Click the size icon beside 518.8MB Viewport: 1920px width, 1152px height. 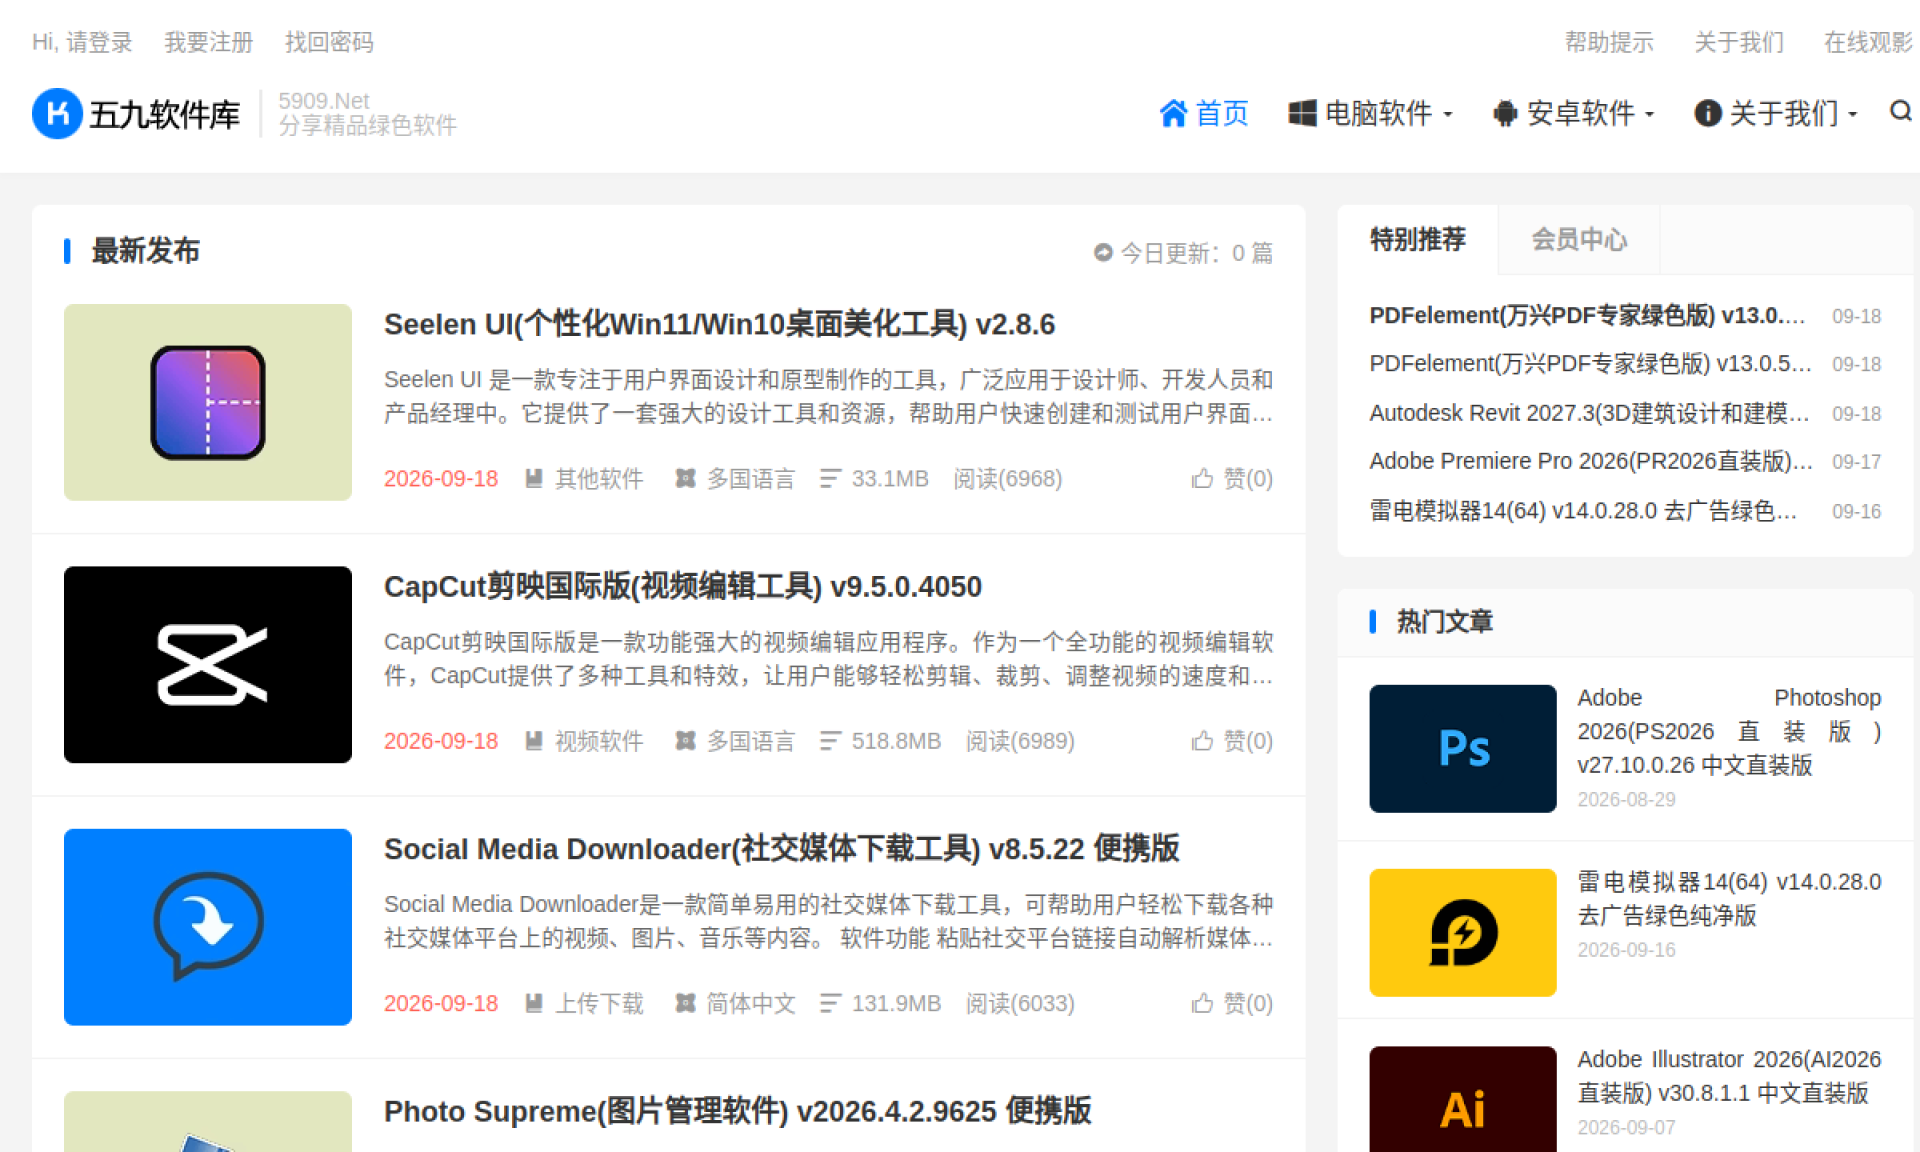[x=830, y=741]
